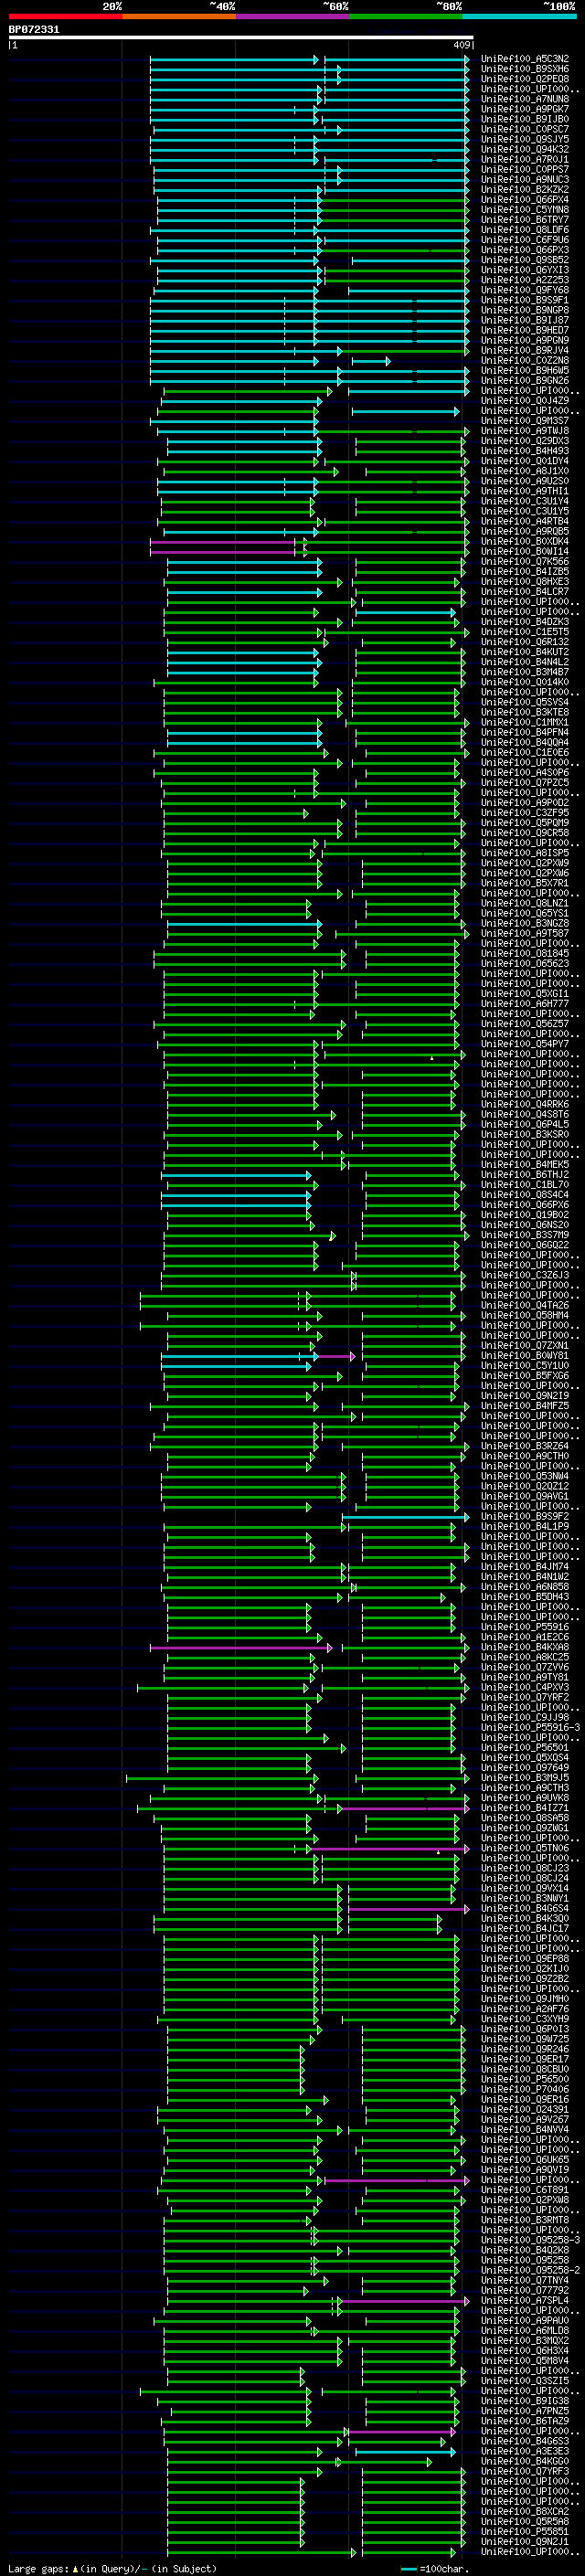Open hit UniRef100_Q9N2J1
Image resolution: width=585 pixels, height=2576 pixels.
(x=525, y=2541)
